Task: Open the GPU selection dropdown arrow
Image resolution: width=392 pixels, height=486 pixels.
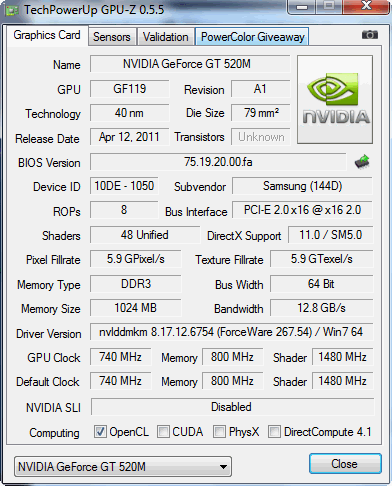Action: tap(224, 467)
